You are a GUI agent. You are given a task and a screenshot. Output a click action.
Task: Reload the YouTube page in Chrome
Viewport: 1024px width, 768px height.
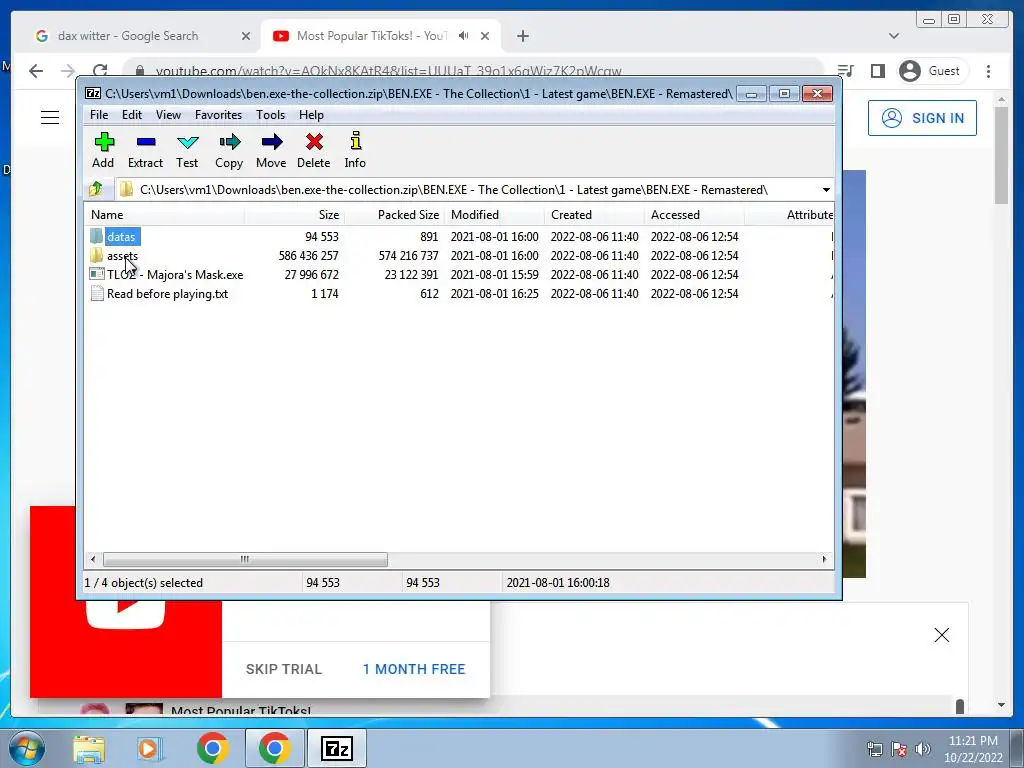click(x=100, y=71)
